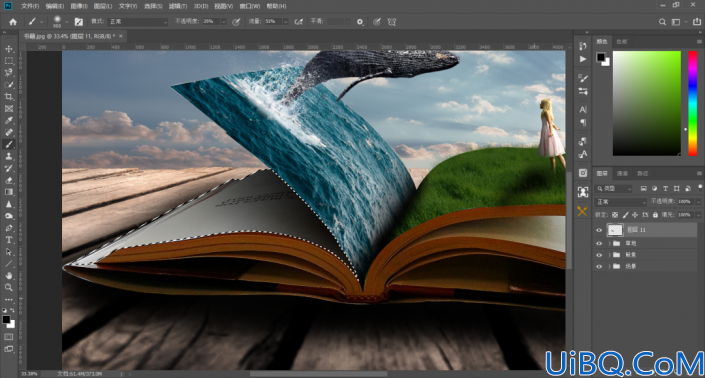Open the 编辑(E) menu

click(55, 6)
